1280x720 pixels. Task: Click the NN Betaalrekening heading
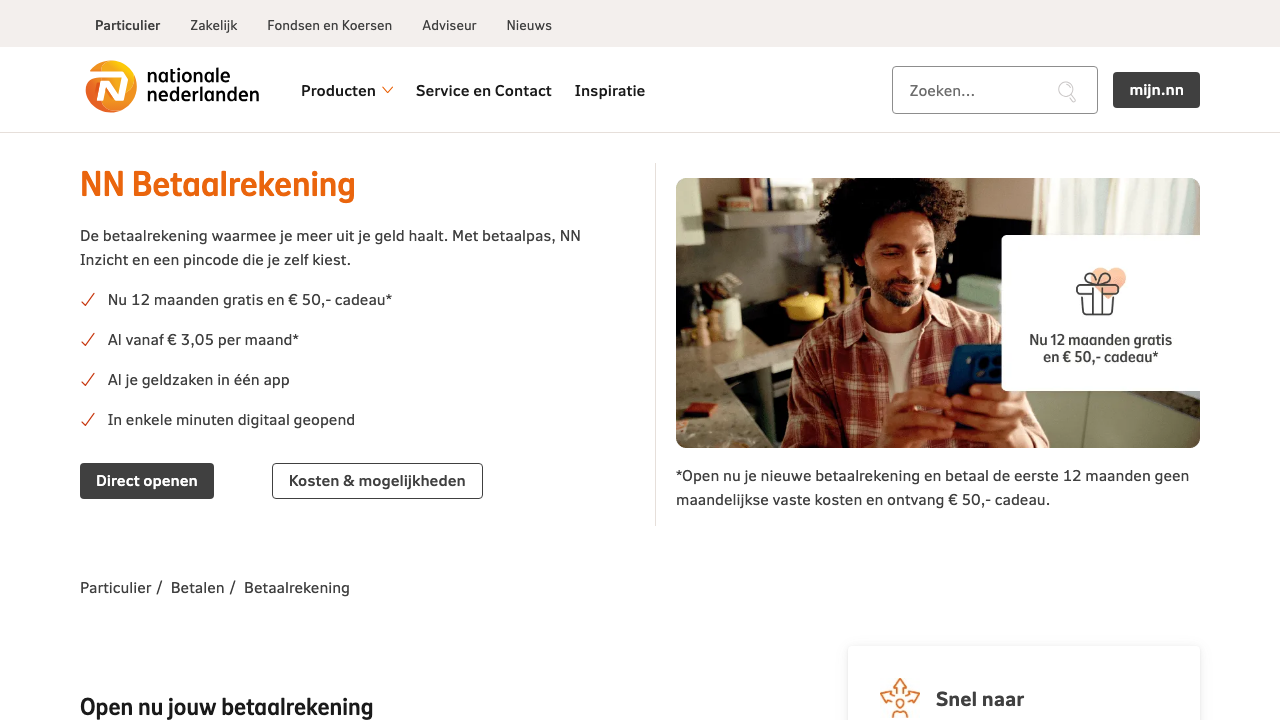(218, 185)
